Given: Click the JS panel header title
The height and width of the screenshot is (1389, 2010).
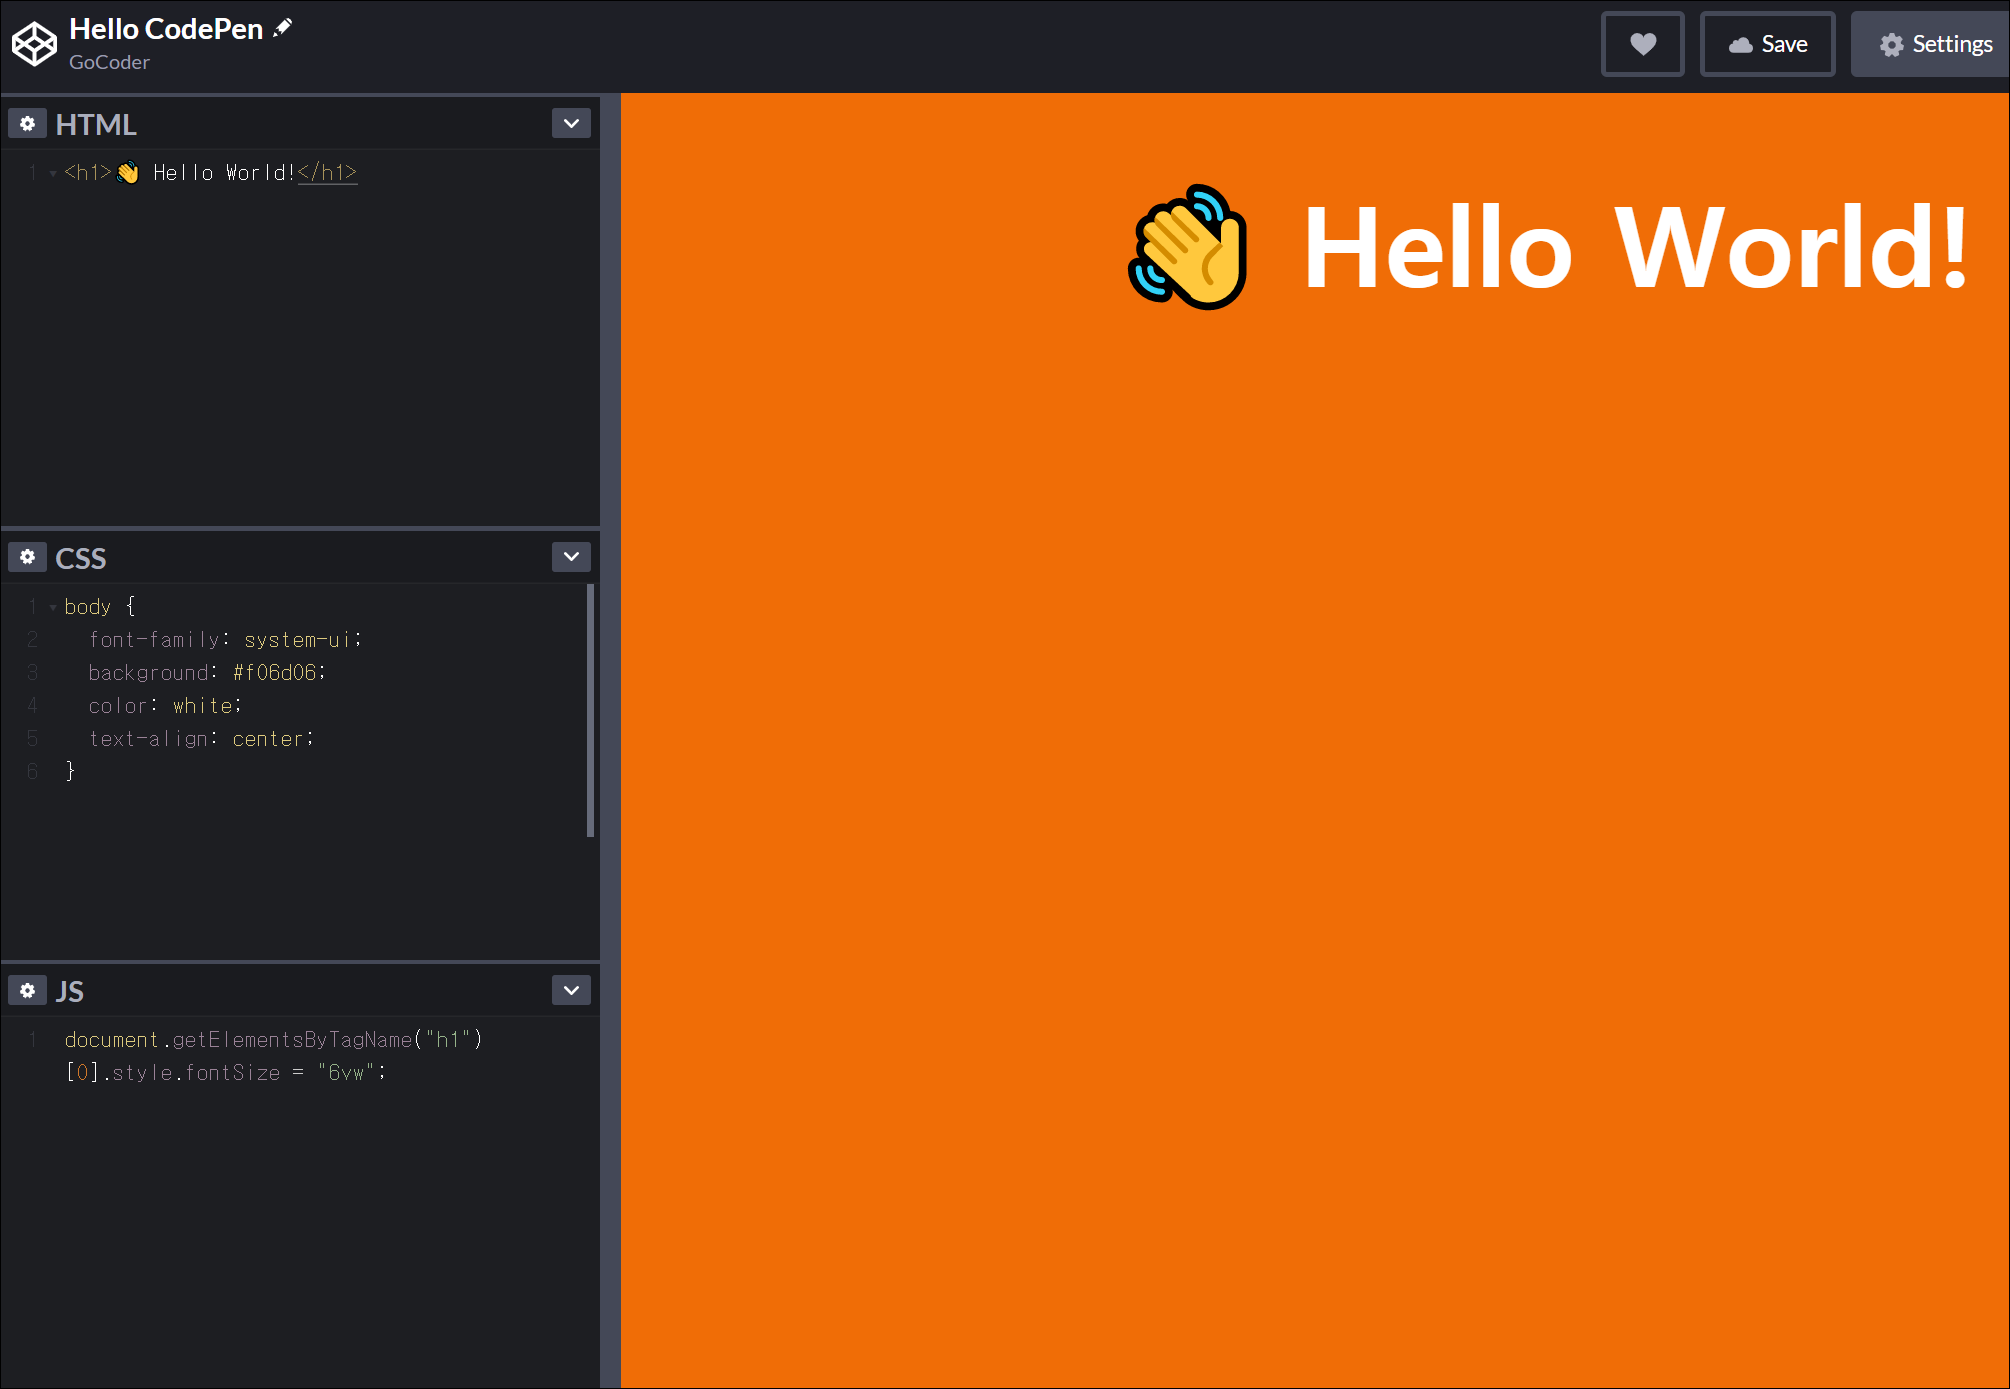Looking at the screenshot, I should pyautogui.click(x=70, y=991).
